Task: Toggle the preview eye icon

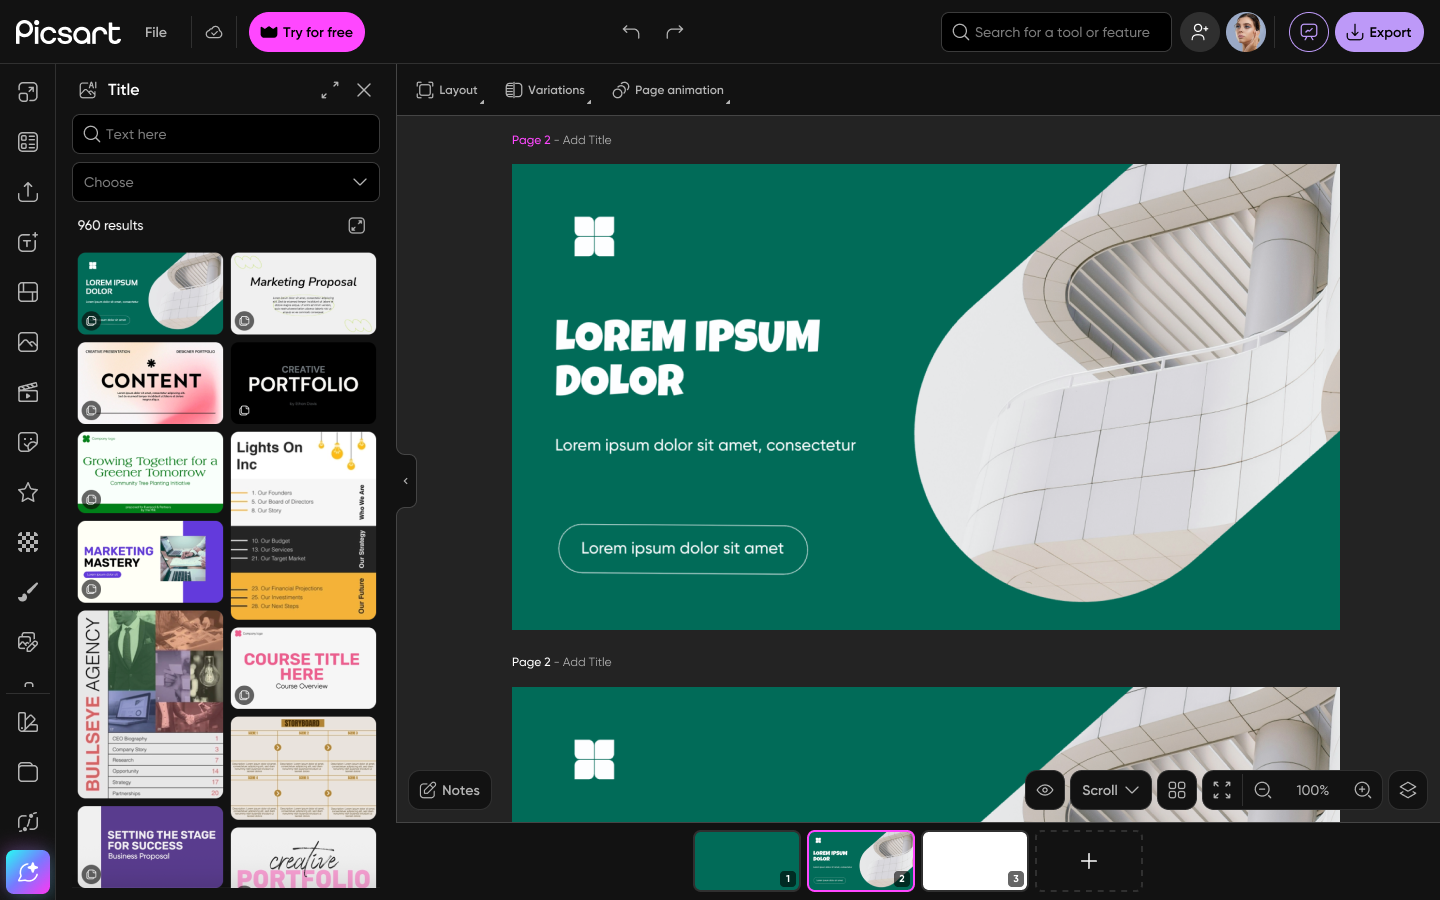Action: coord(1045,790)
